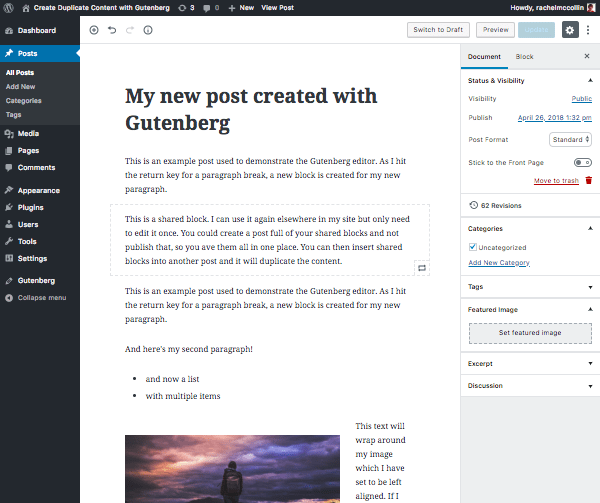The image size is (600, 503).
Task: Click the shared block icon
Action: (422, 268)
